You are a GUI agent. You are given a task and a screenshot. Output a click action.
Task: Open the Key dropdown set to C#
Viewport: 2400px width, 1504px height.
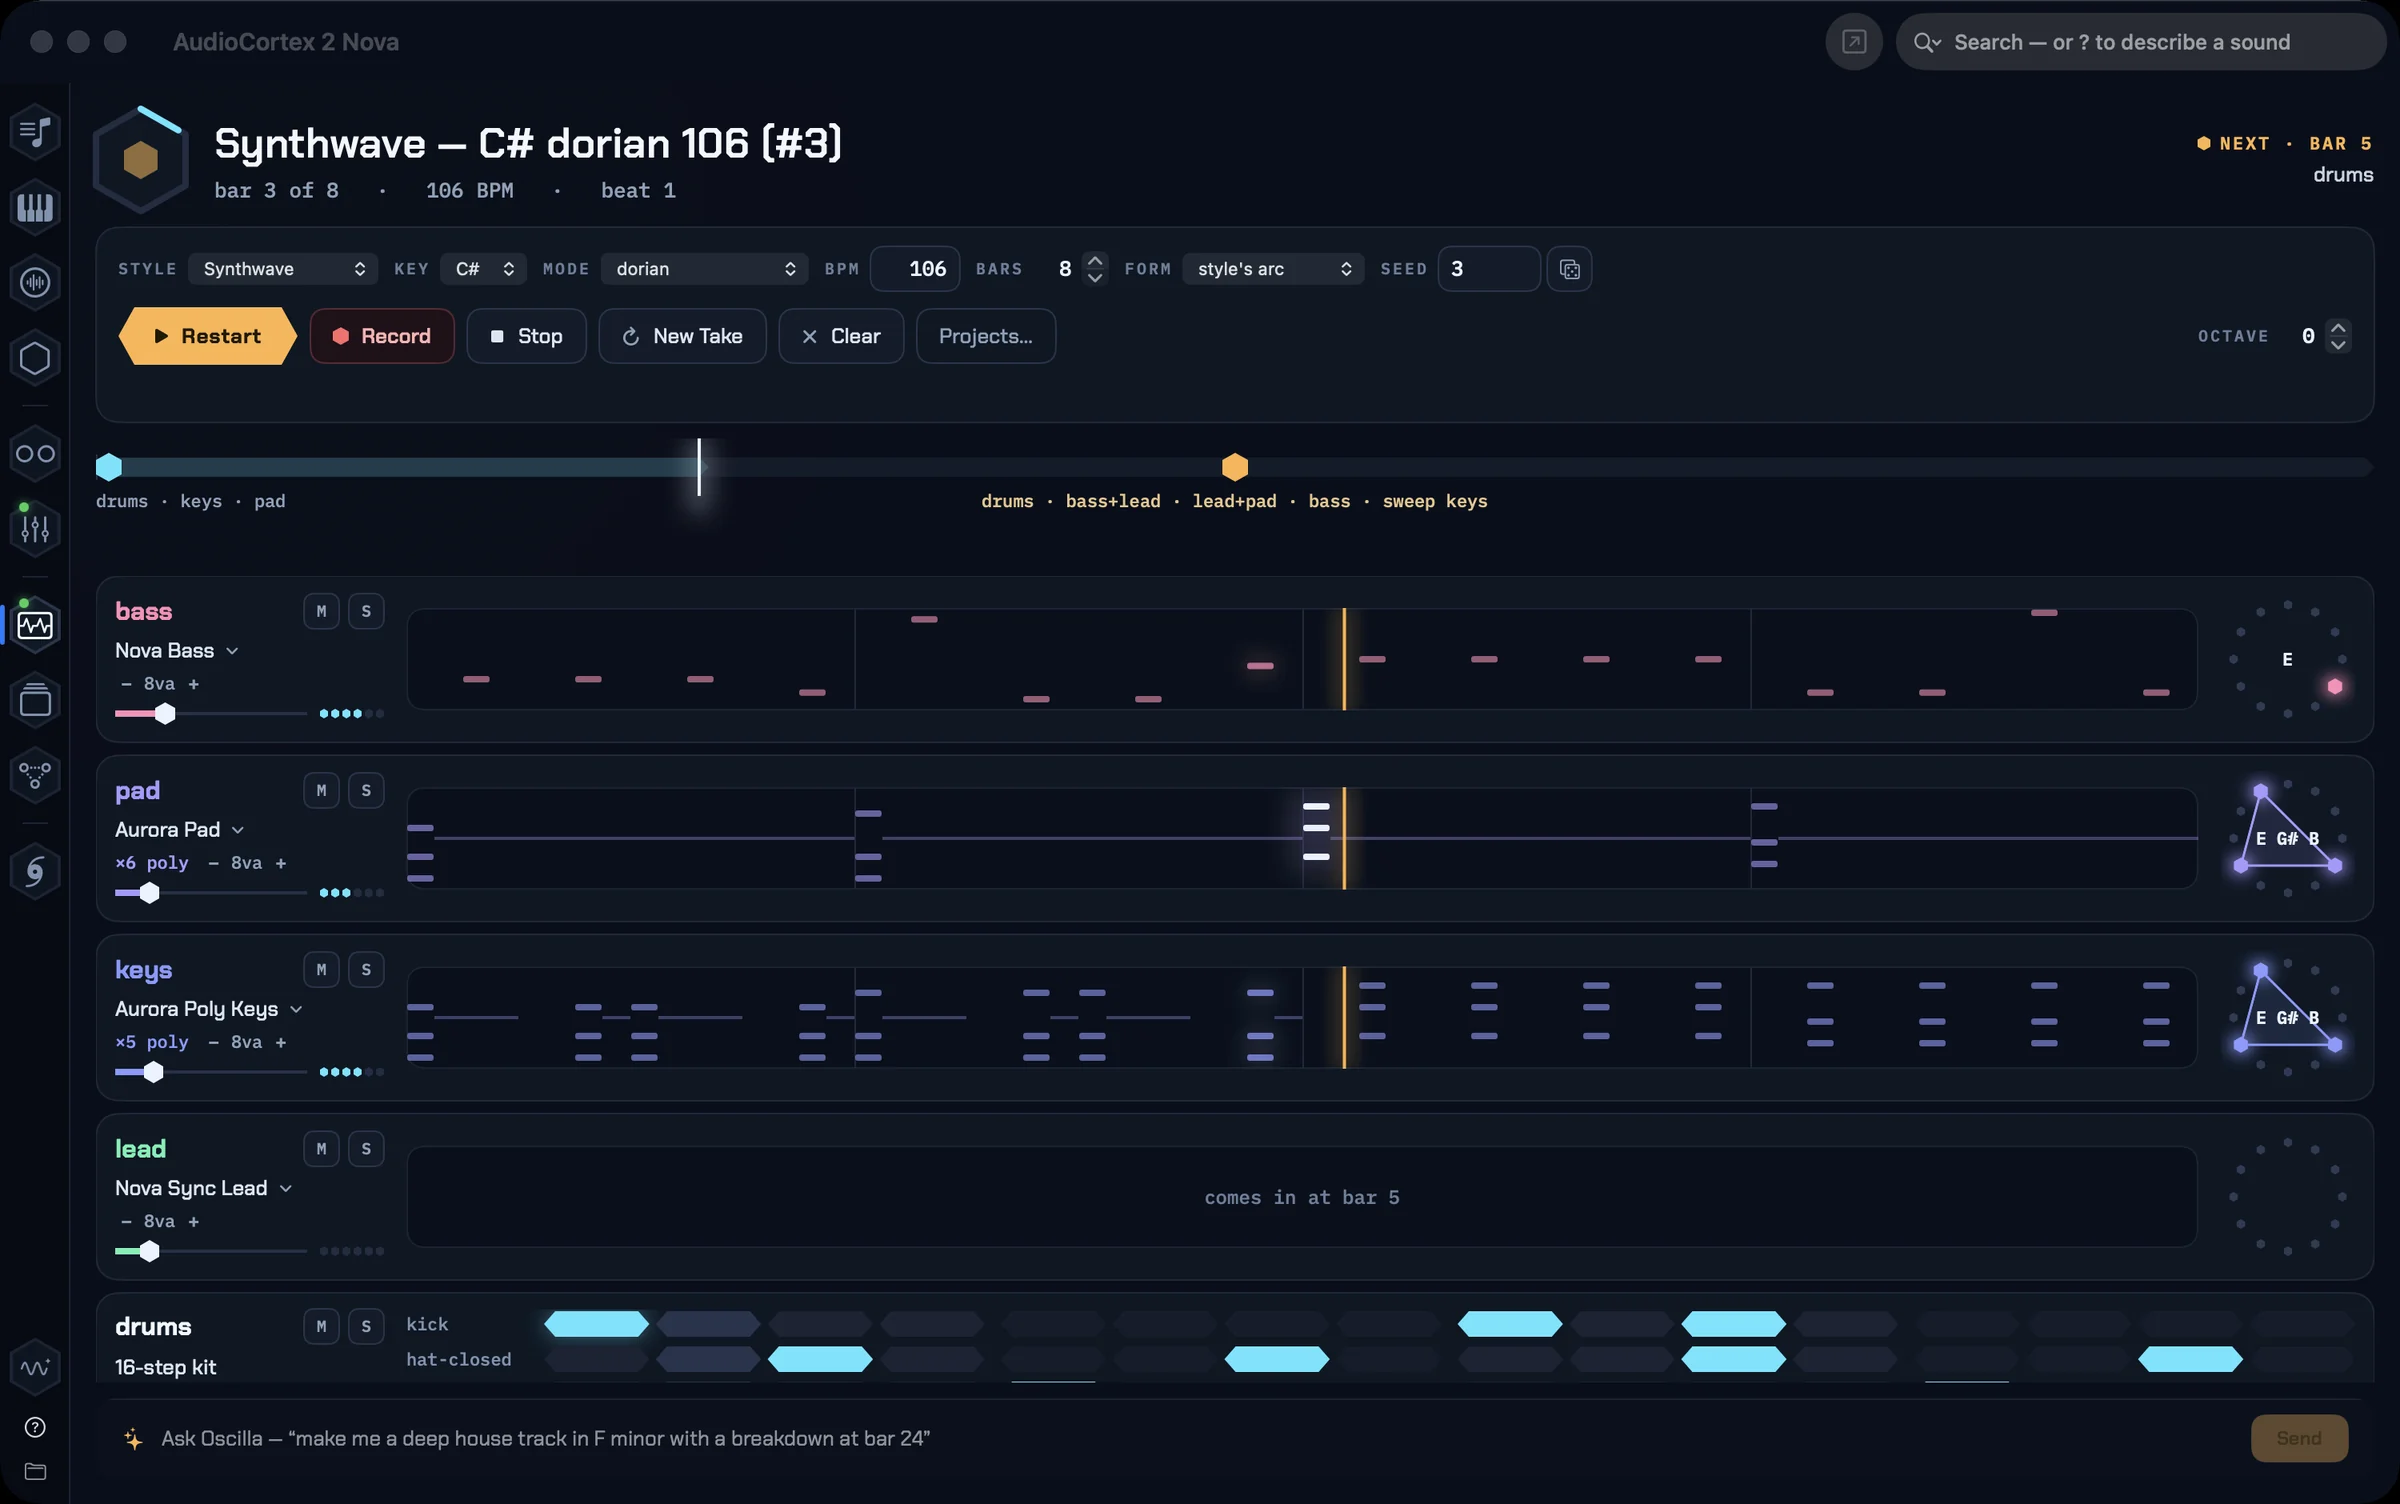[x=484, y=269]
